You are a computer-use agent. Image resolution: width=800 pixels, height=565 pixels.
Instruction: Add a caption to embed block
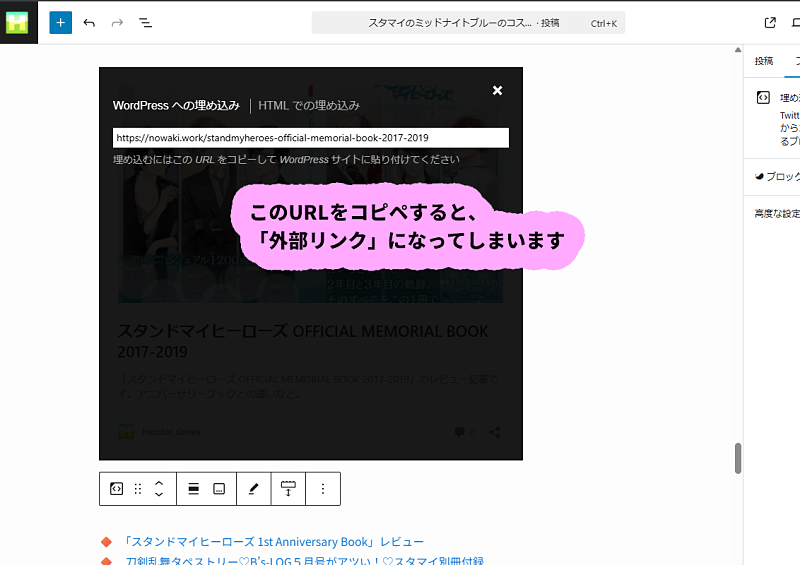219,489
